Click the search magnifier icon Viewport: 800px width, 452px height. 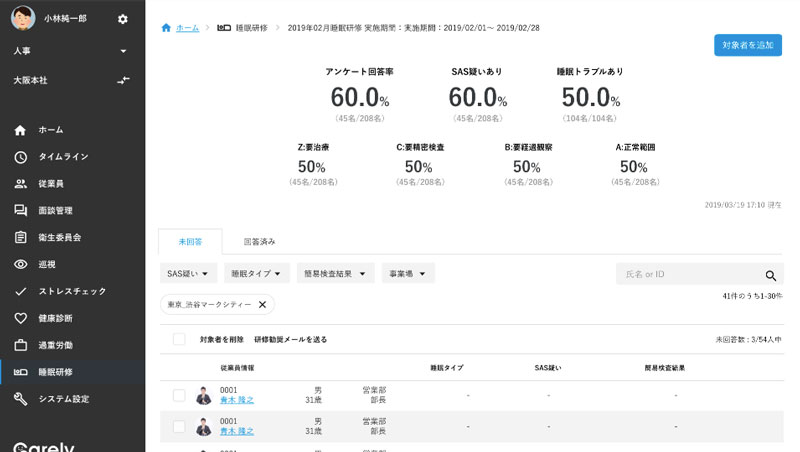(771, 275)
